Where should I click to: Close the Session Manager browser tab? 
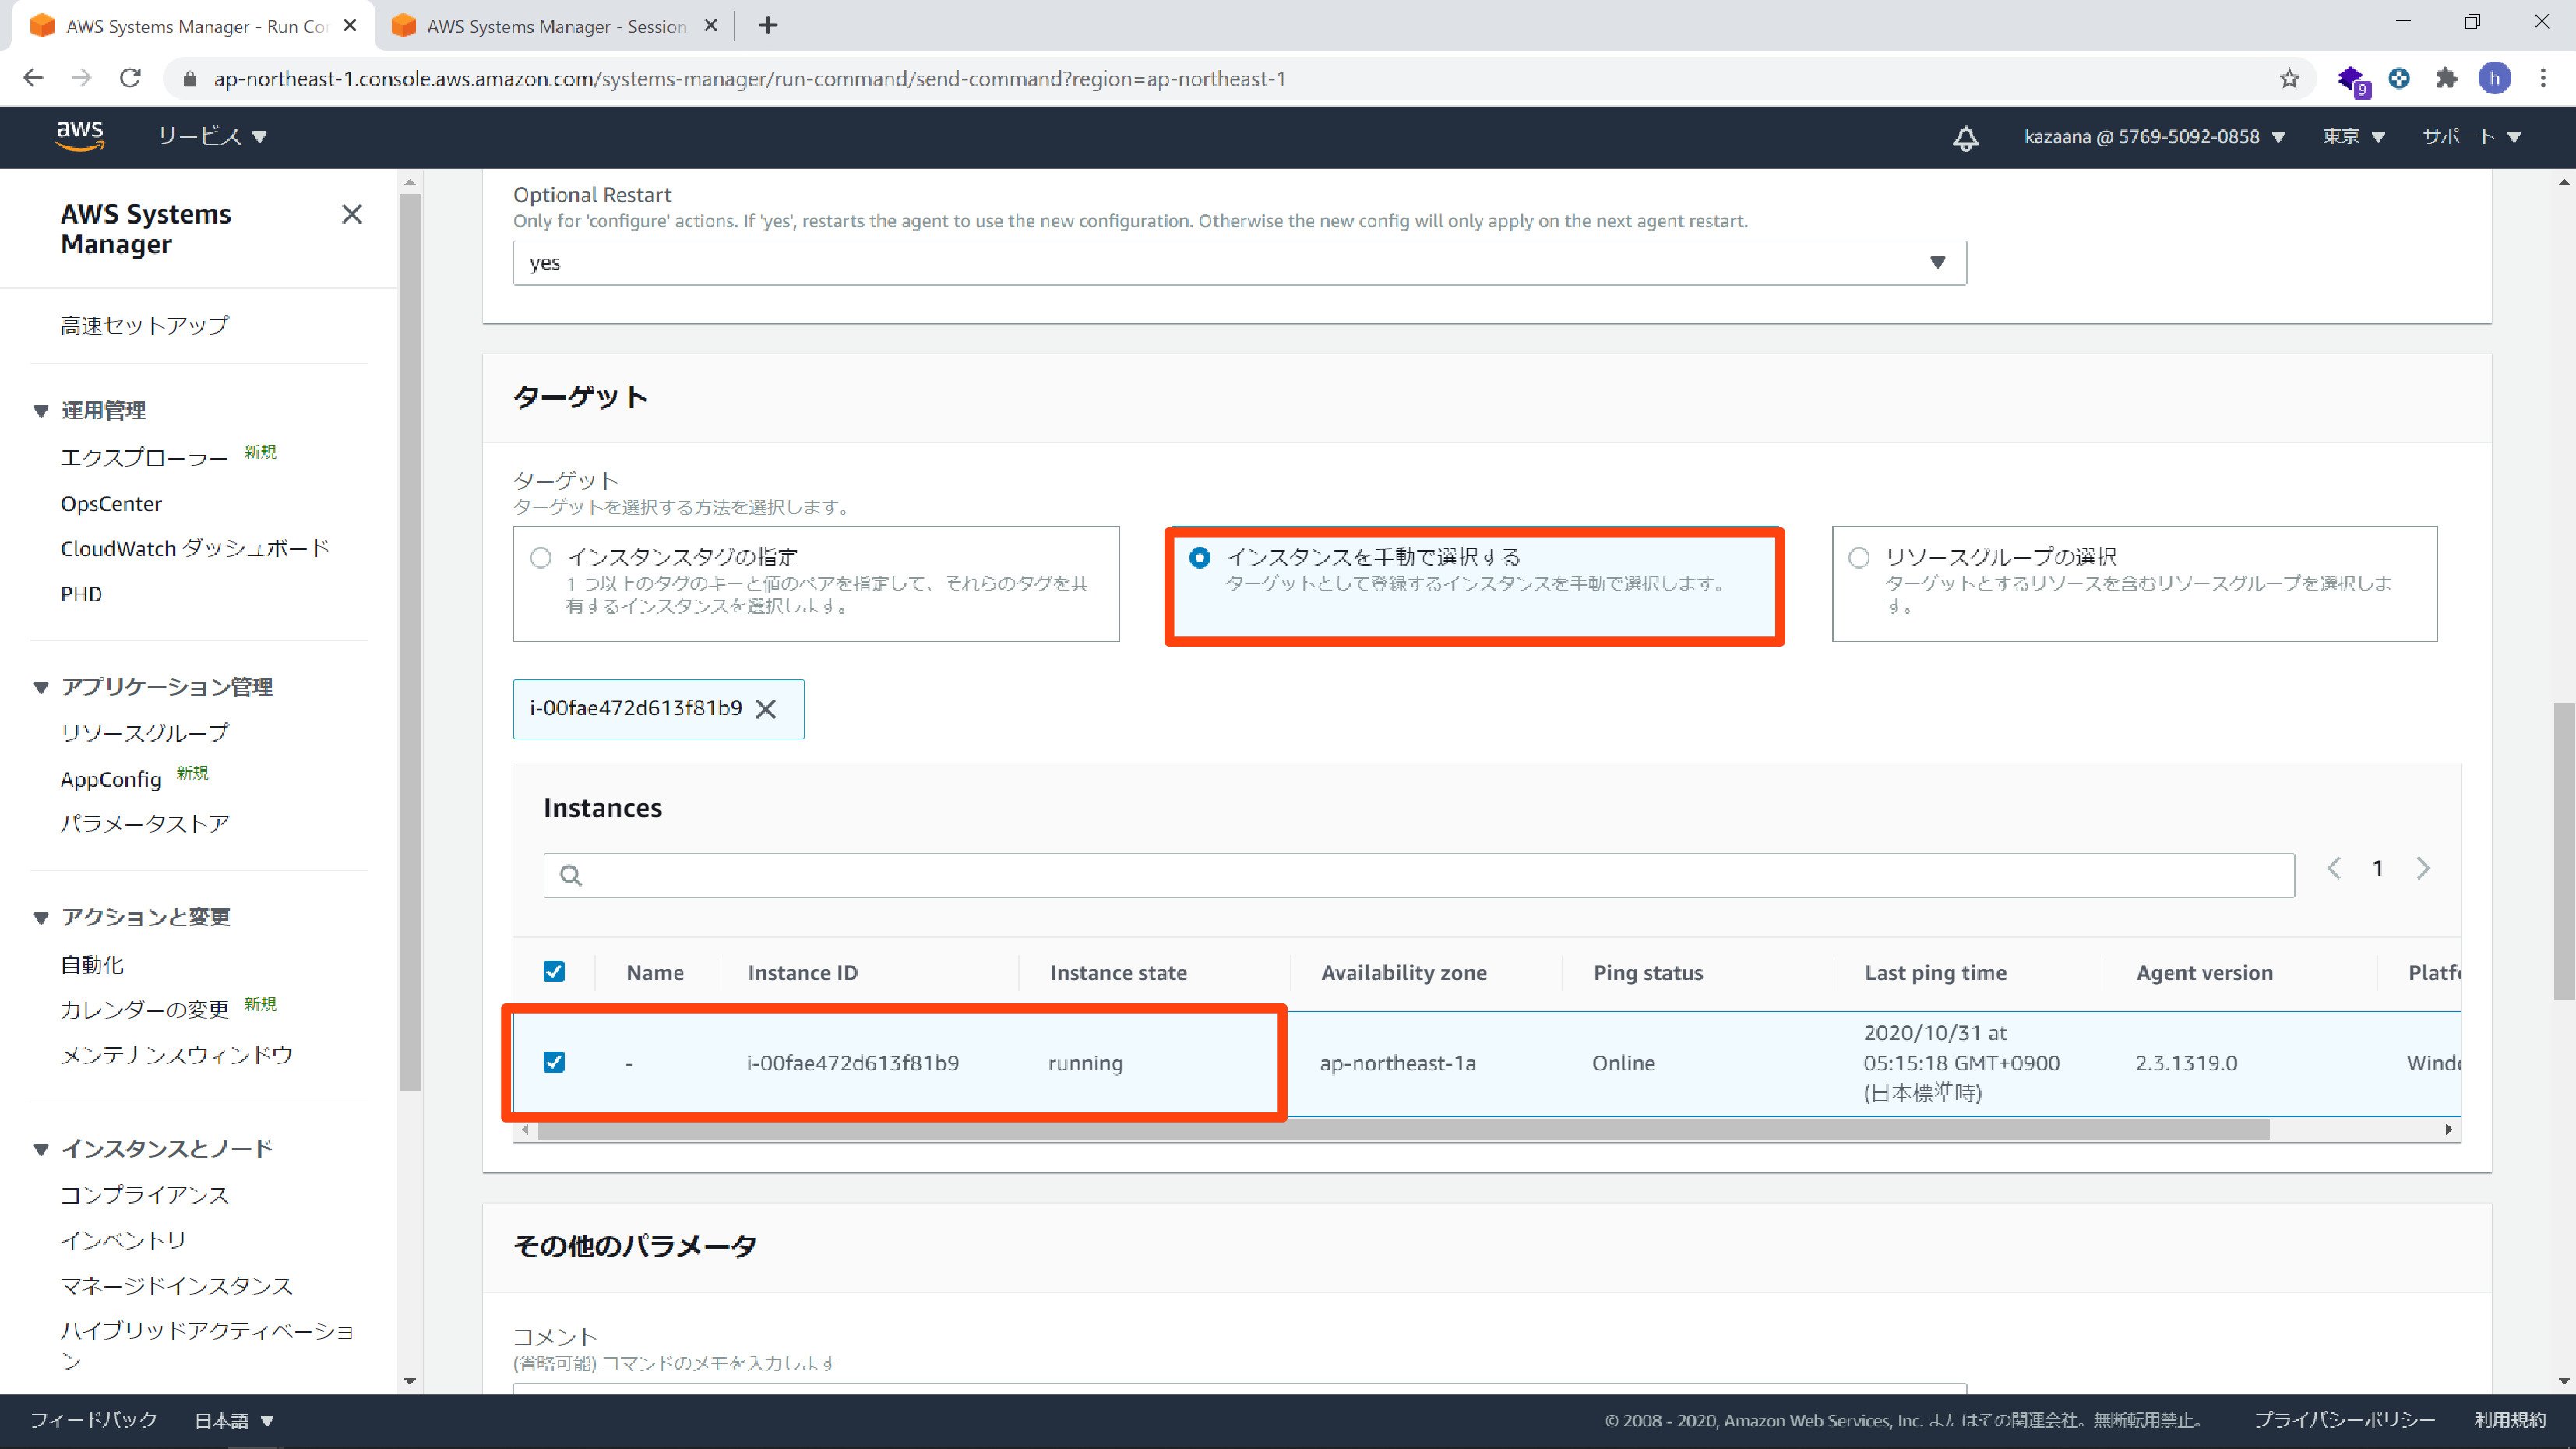tap(711, 25)
